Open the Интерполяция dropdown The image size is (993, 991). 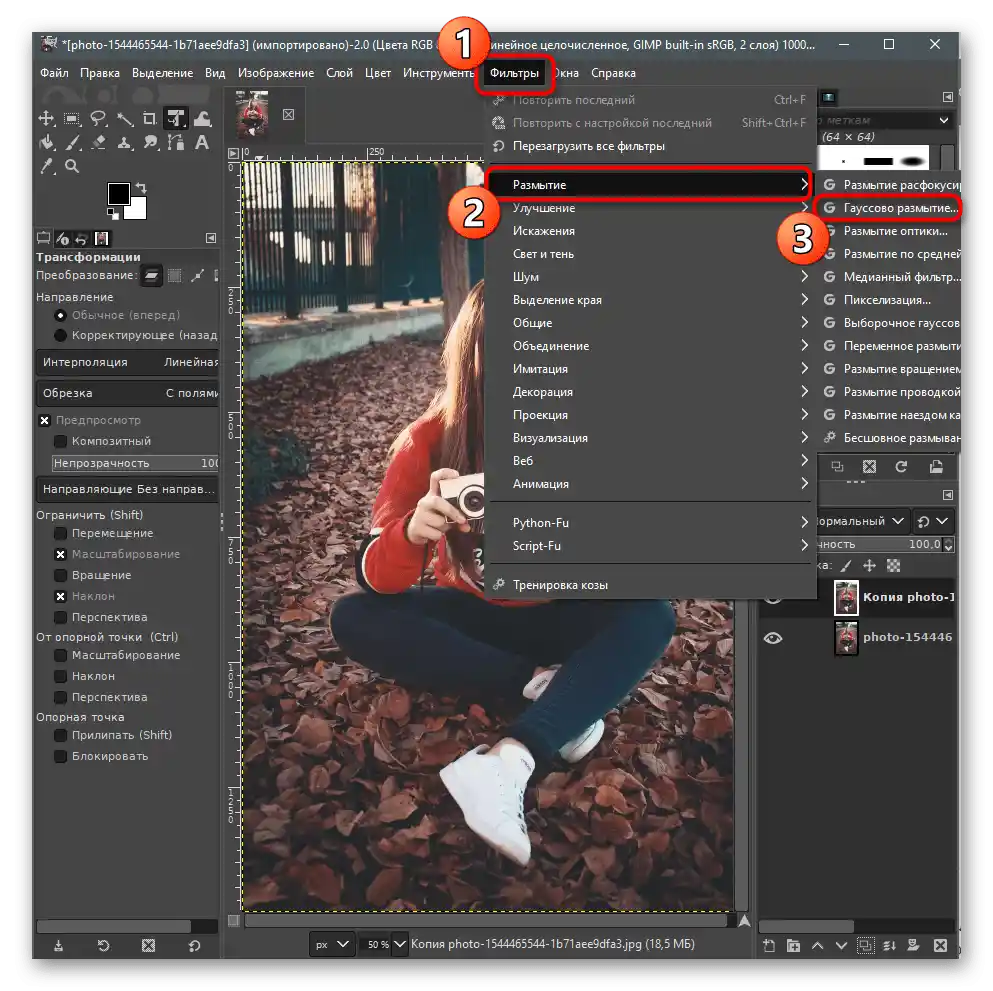click(x=127, y=362)
